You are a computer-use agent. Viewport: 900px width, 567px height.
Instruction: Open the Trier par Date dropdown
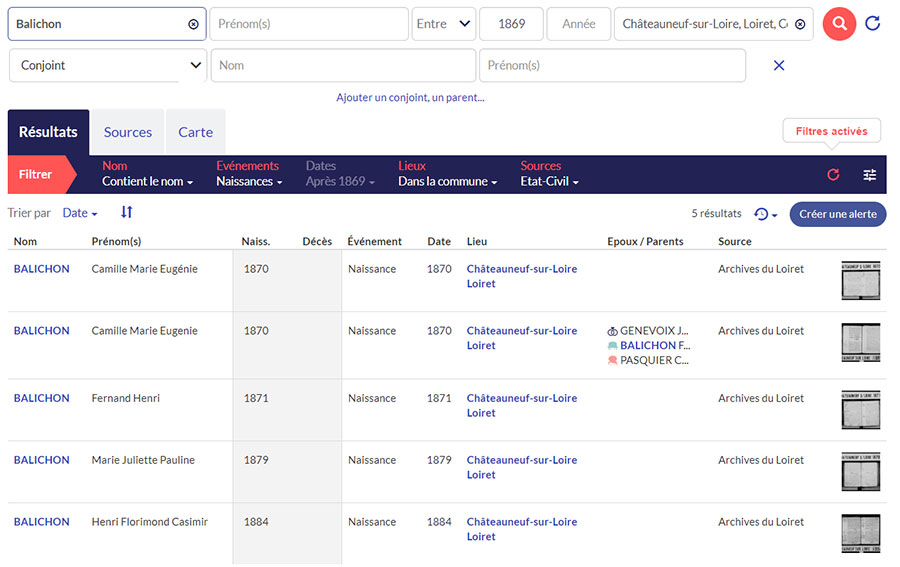(80, 213)
